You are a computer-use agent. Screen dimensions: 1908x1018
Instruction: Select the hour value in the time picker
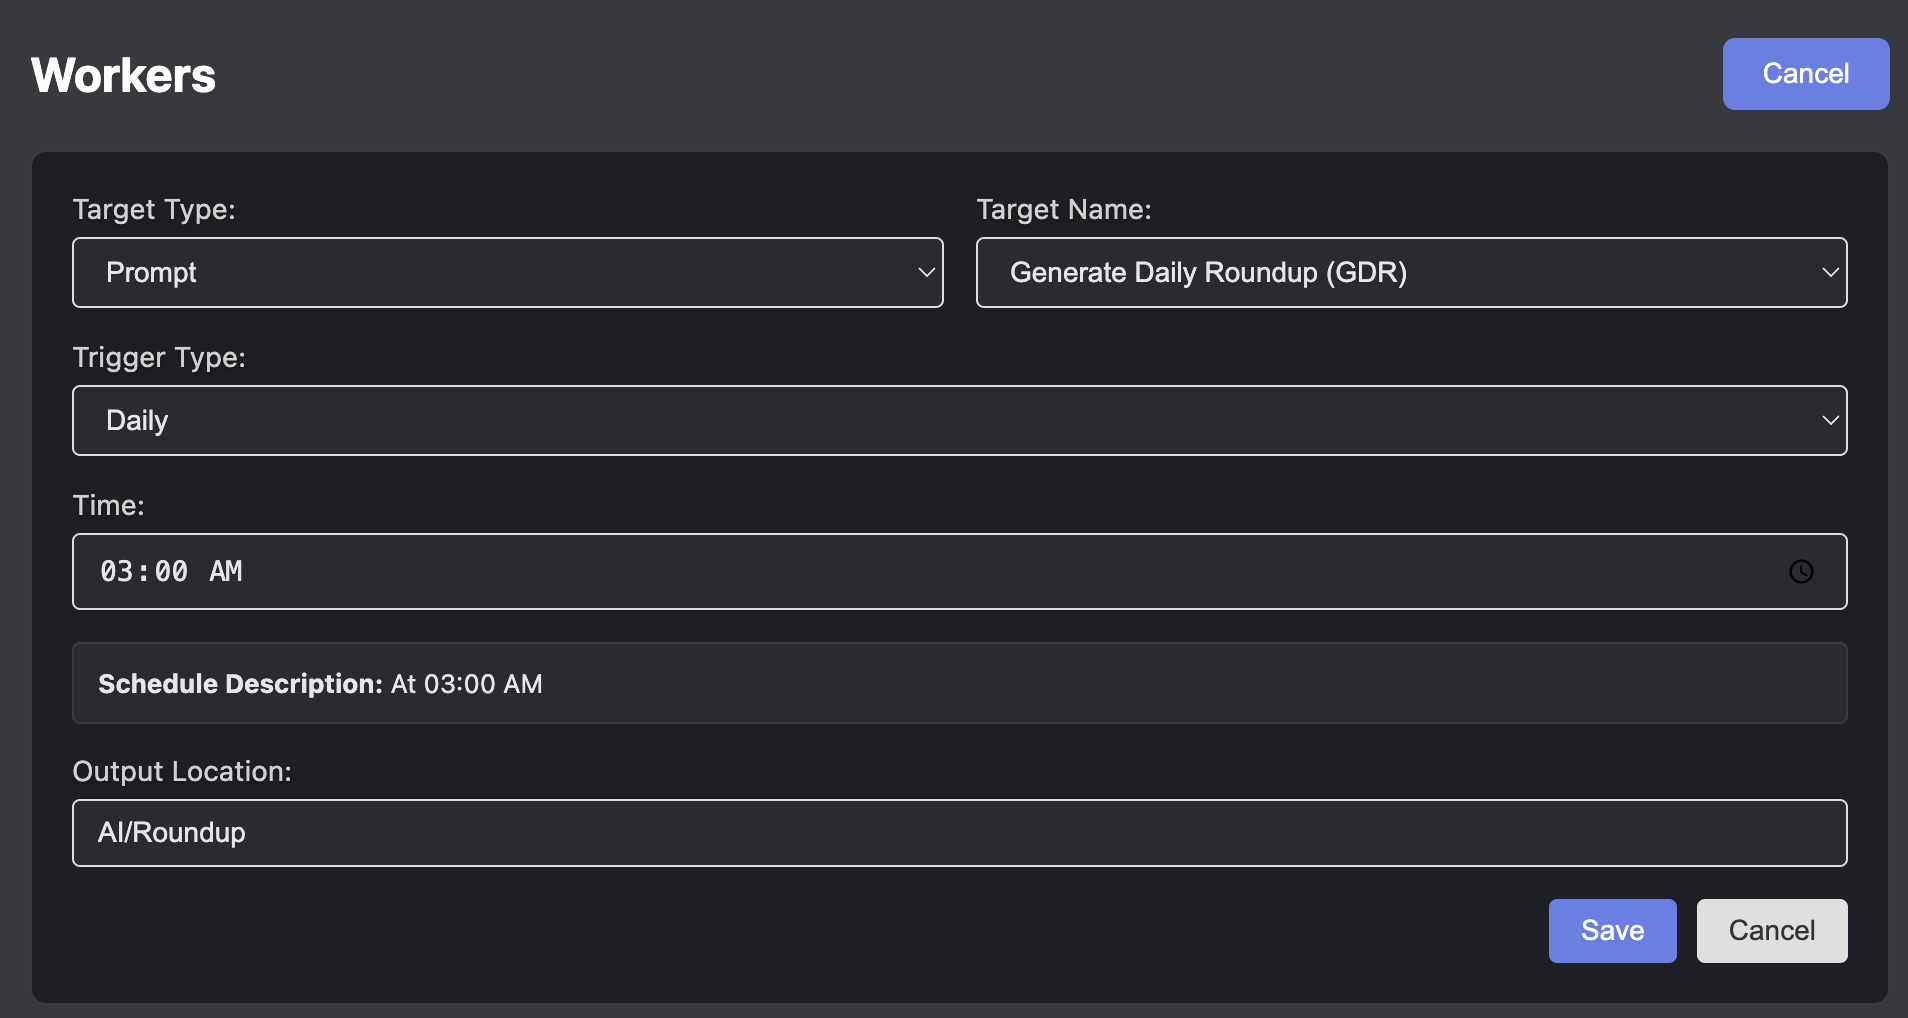tap(120, 571)
